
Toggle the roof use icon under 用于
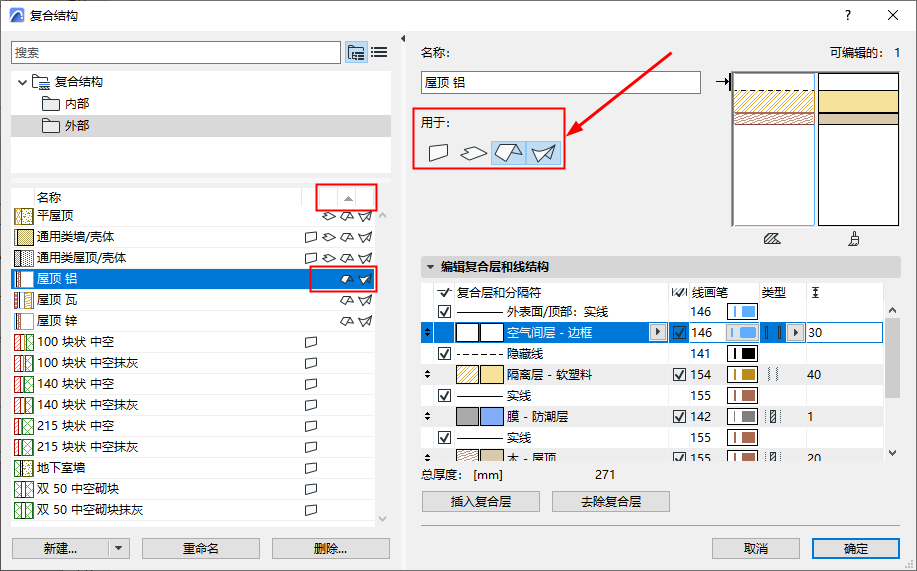coord(508,153)
